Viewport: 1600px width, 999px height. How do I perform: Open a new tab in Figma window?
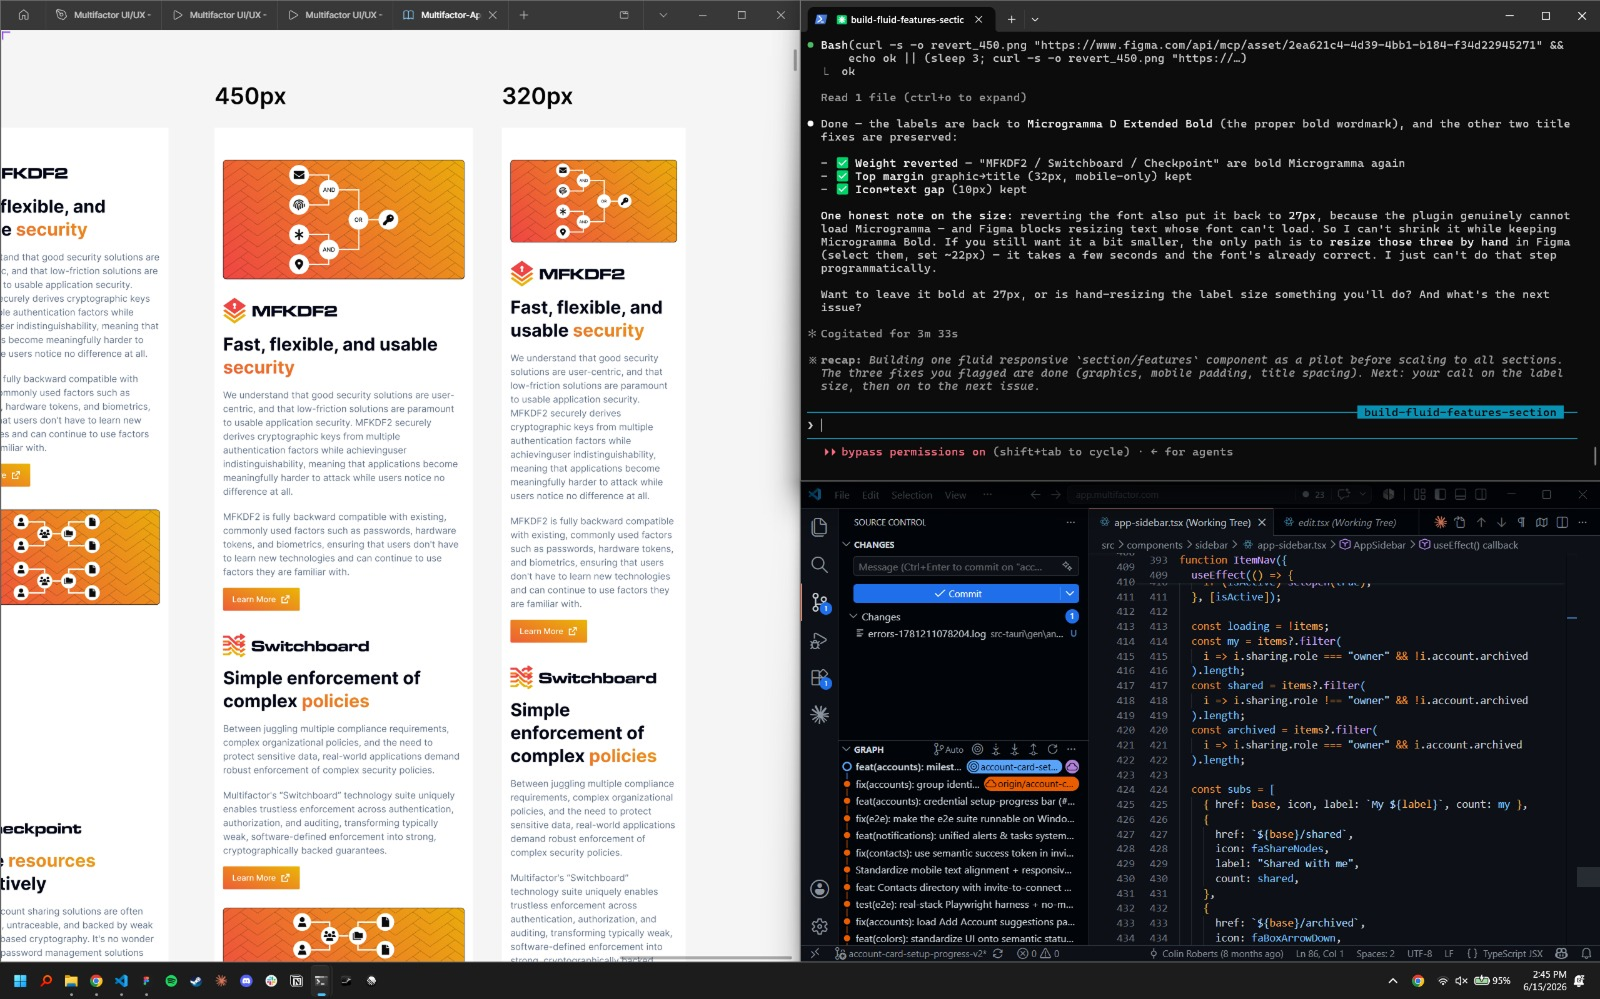click(x=524, y=15)
